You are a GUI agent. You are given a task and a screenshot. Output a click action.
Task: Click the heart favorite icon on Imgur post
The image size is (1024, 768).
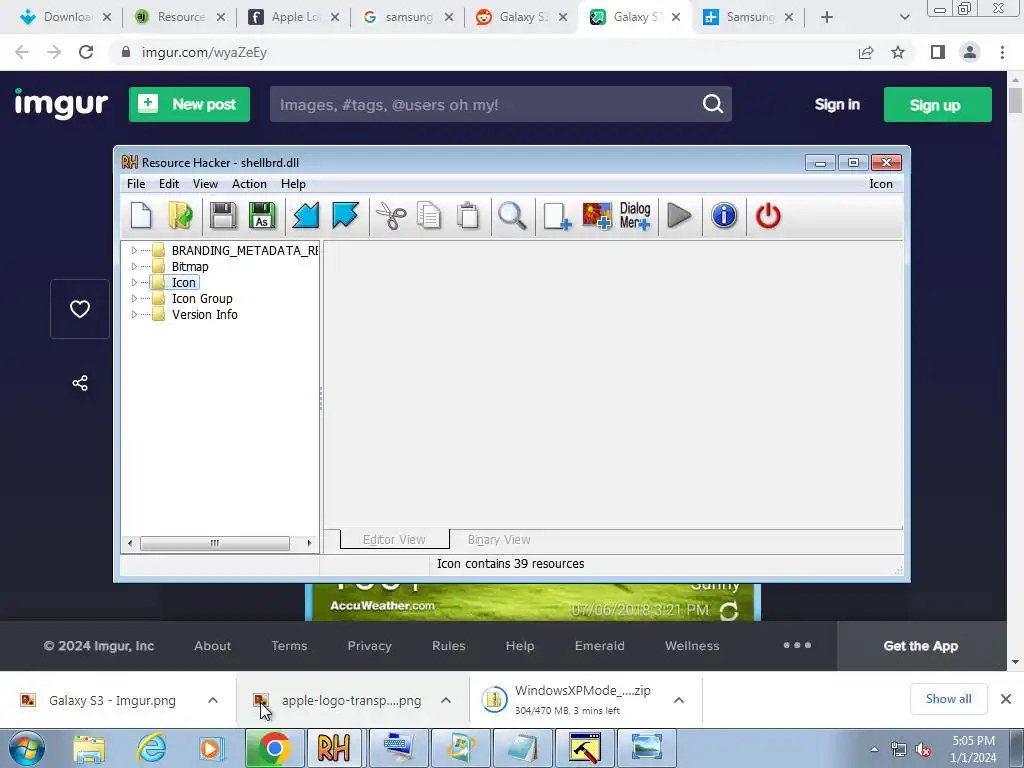(x=80, y=309)
